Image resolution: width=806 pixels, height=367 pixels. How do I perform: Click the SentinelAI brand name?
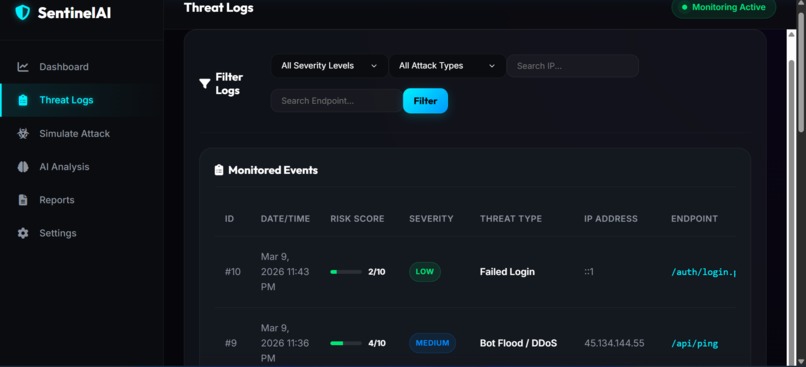tap(74, 13)
